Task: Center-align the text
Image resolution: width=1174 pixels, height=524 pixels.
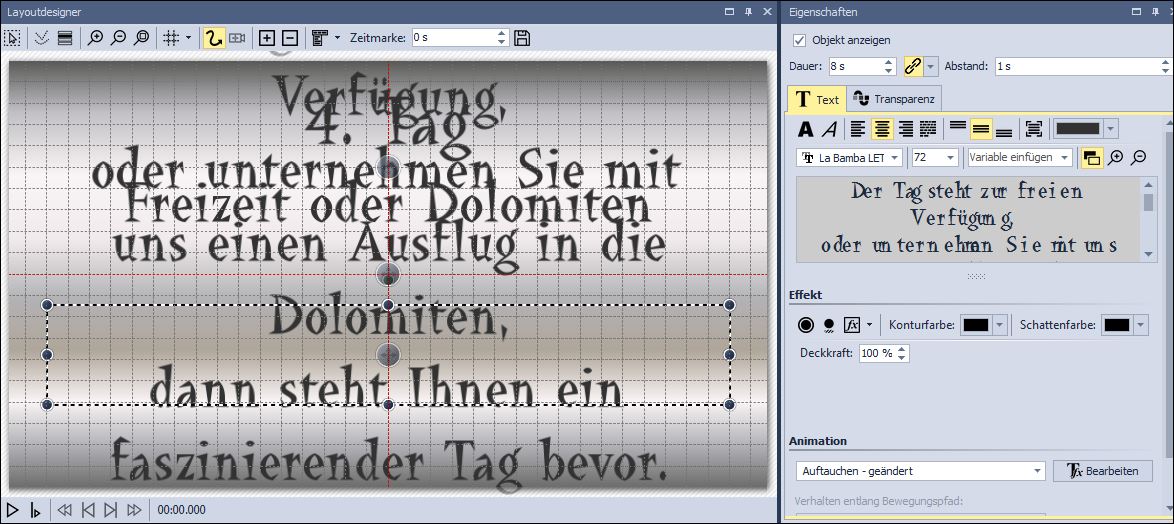Action: 882,129
